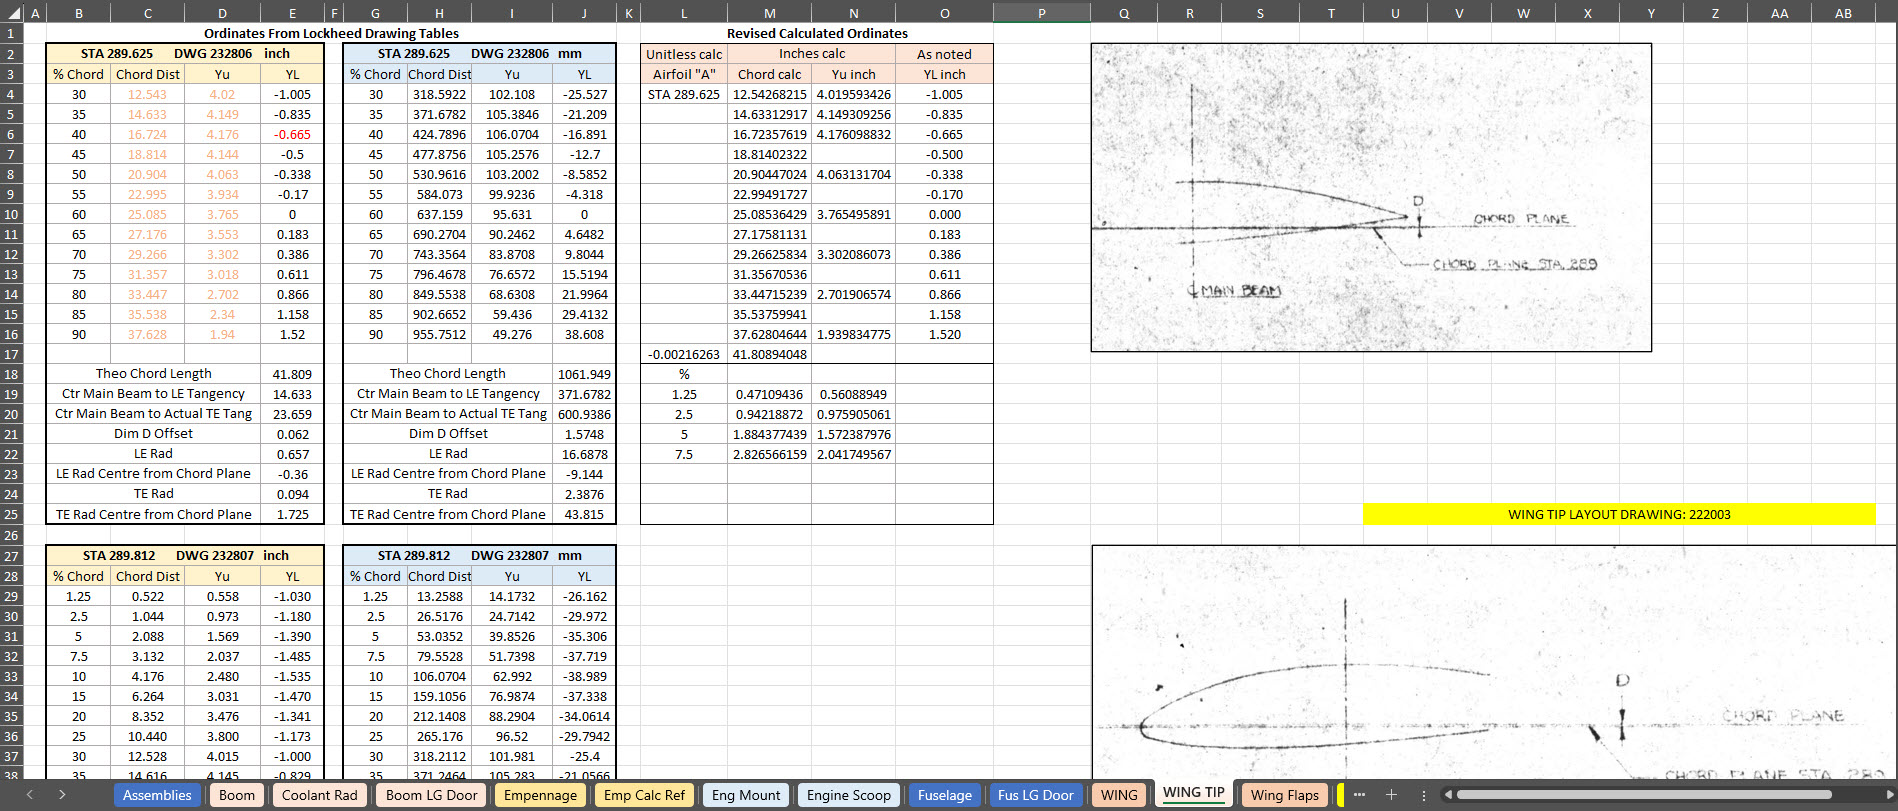The height and width of the screenshot is (811, 1898).
Task: Switch to the Boom LG Door tab
Action: pyautogui.click(x=431, y=795)
